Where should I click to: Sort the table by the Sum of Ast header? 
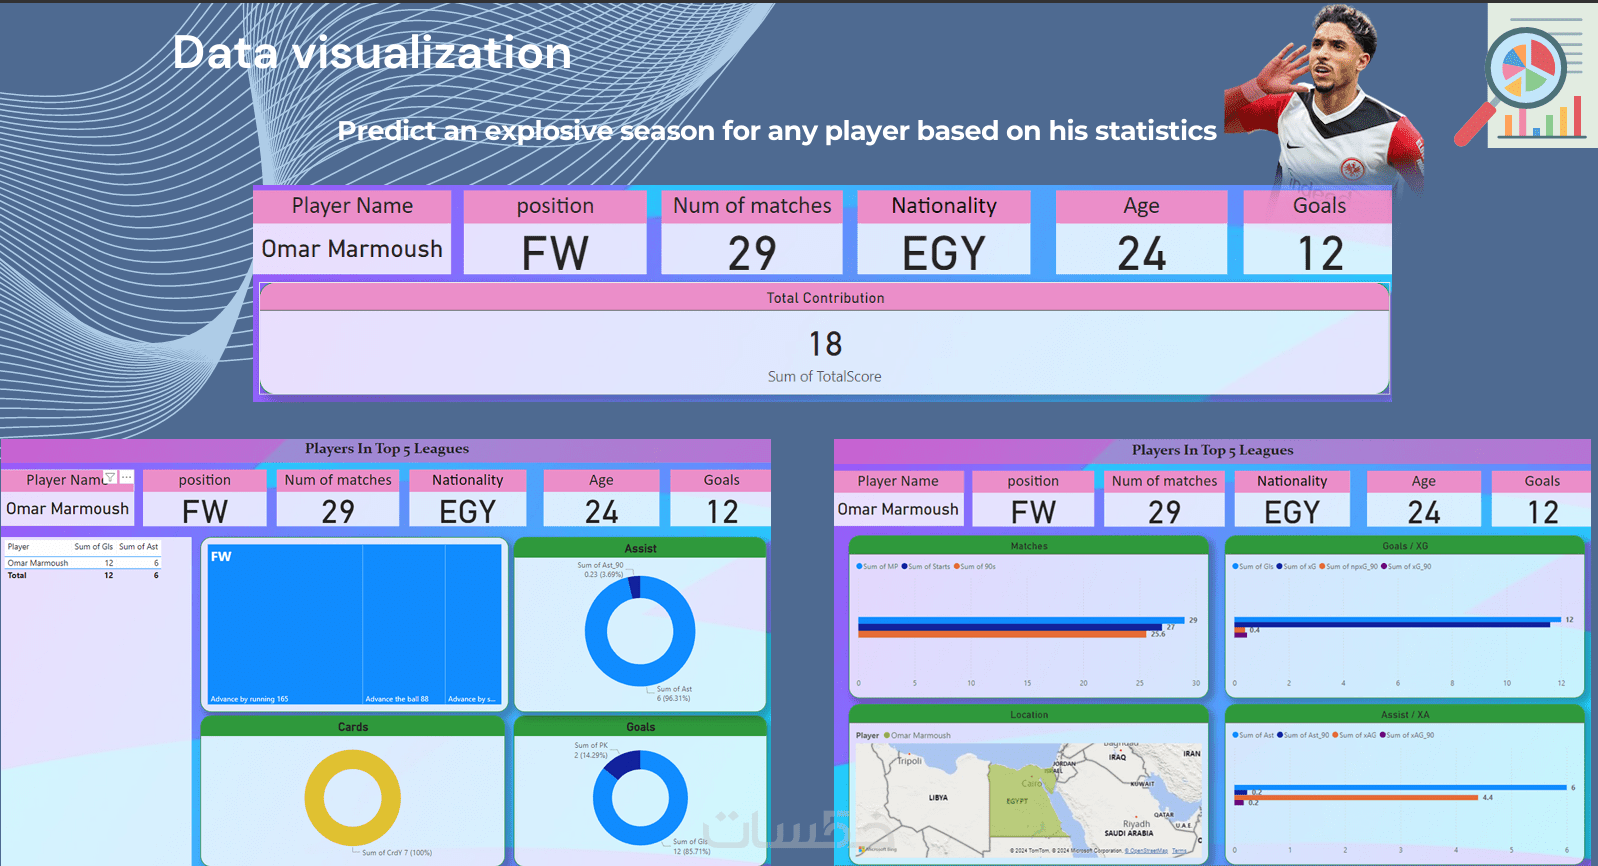[138, 547]
